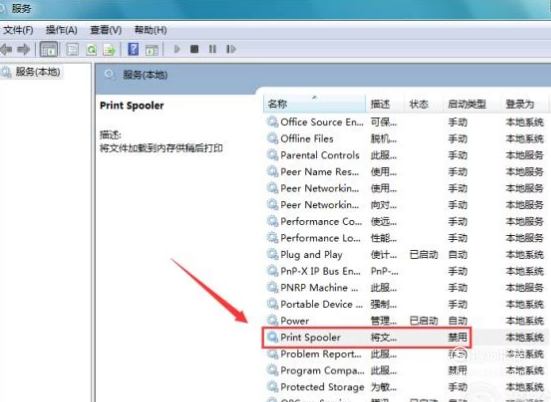The image size is (551, 402).
Task: Click the gear icon beside Power
Action: pos(272,320)
